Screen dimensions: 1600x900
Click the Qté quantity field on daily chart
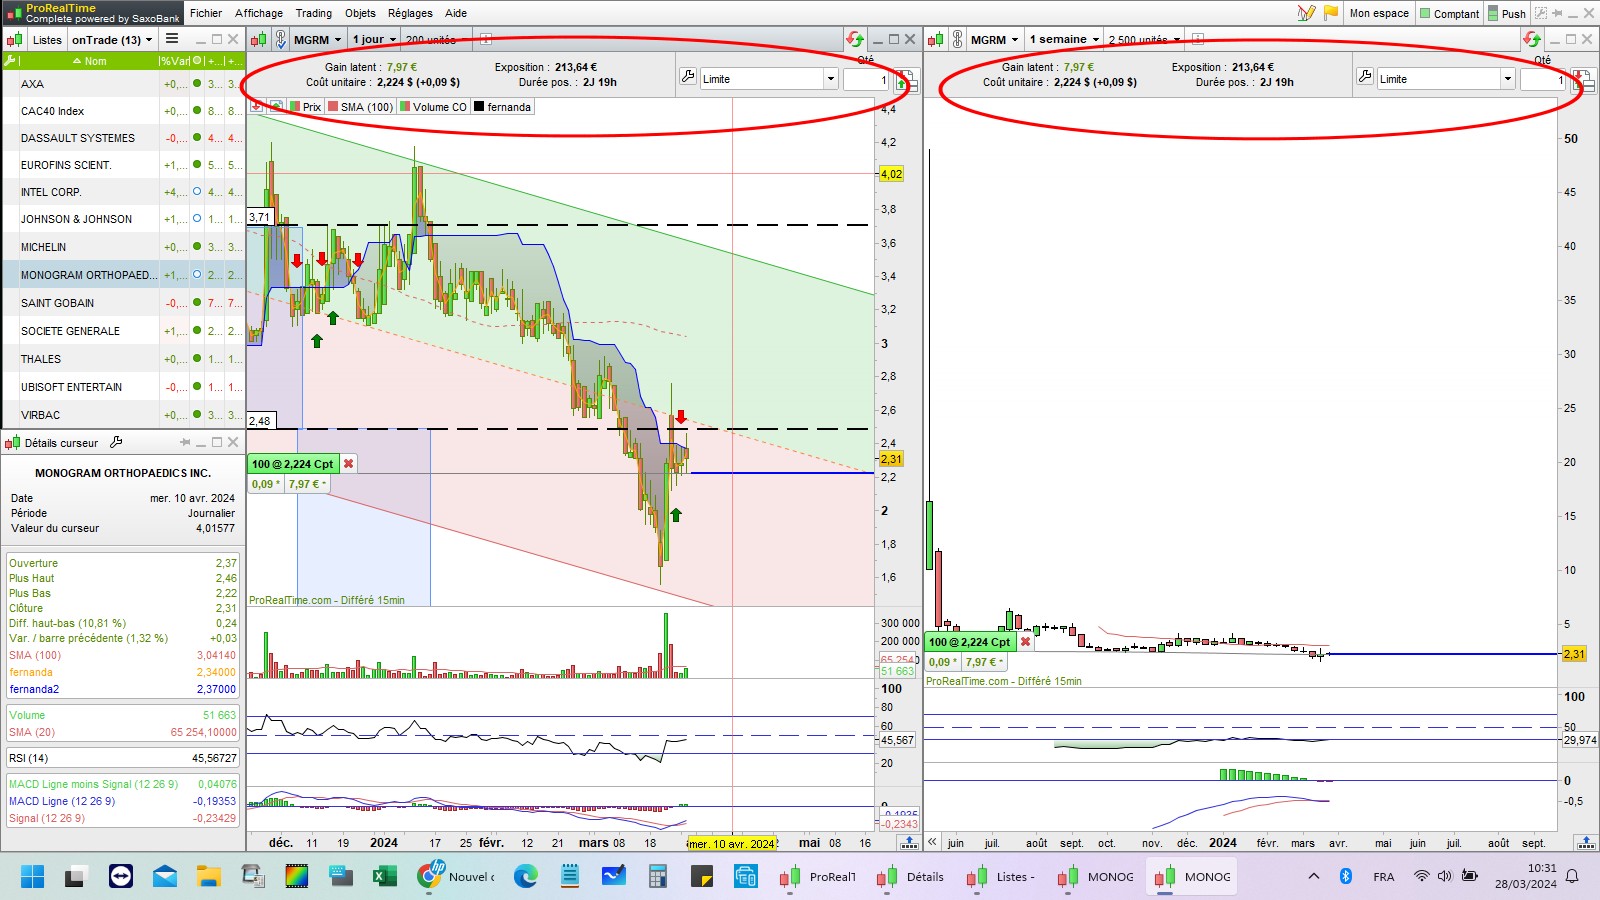click(865, 79)
